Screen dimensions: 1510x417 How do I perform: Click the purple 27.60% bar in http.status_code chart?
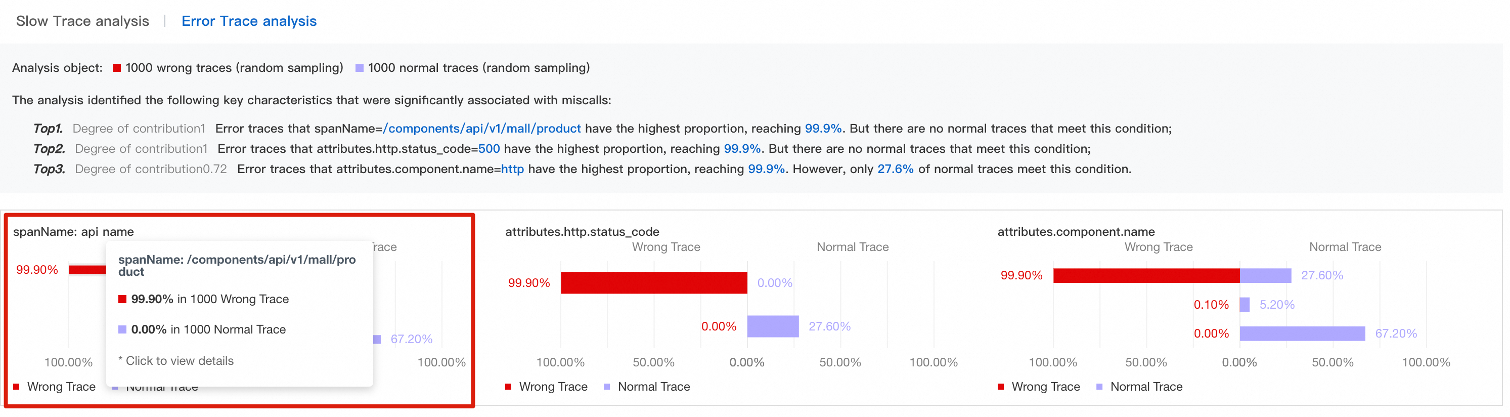(x=773, y=326)
